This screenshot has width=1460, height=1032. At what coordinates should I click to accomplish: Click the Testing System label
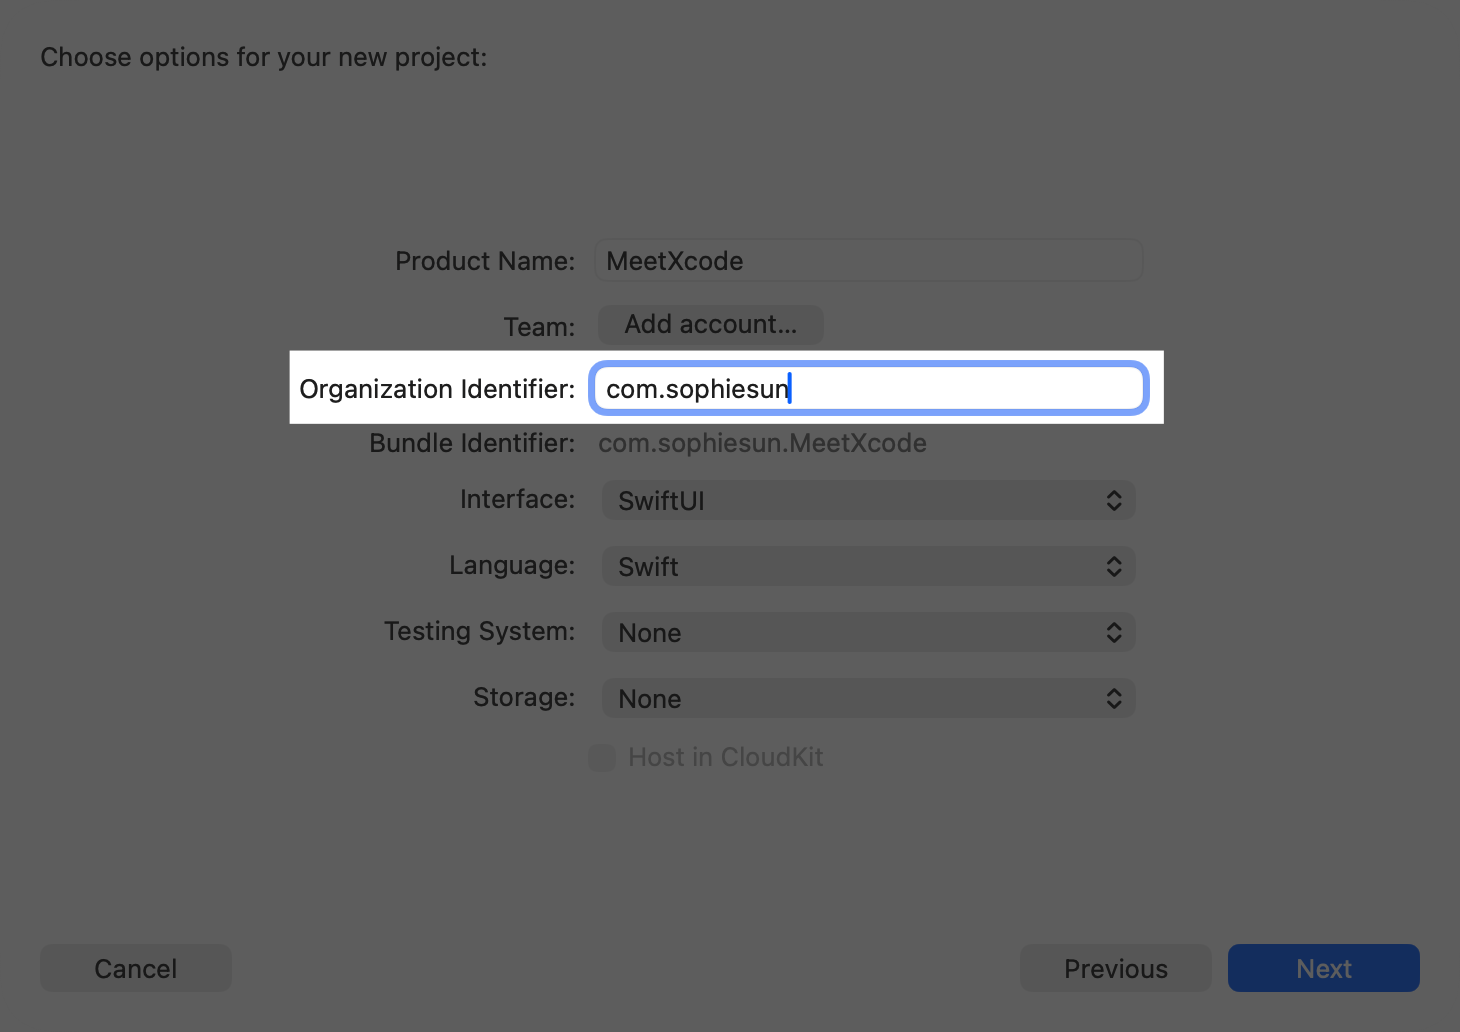[480, 631]
